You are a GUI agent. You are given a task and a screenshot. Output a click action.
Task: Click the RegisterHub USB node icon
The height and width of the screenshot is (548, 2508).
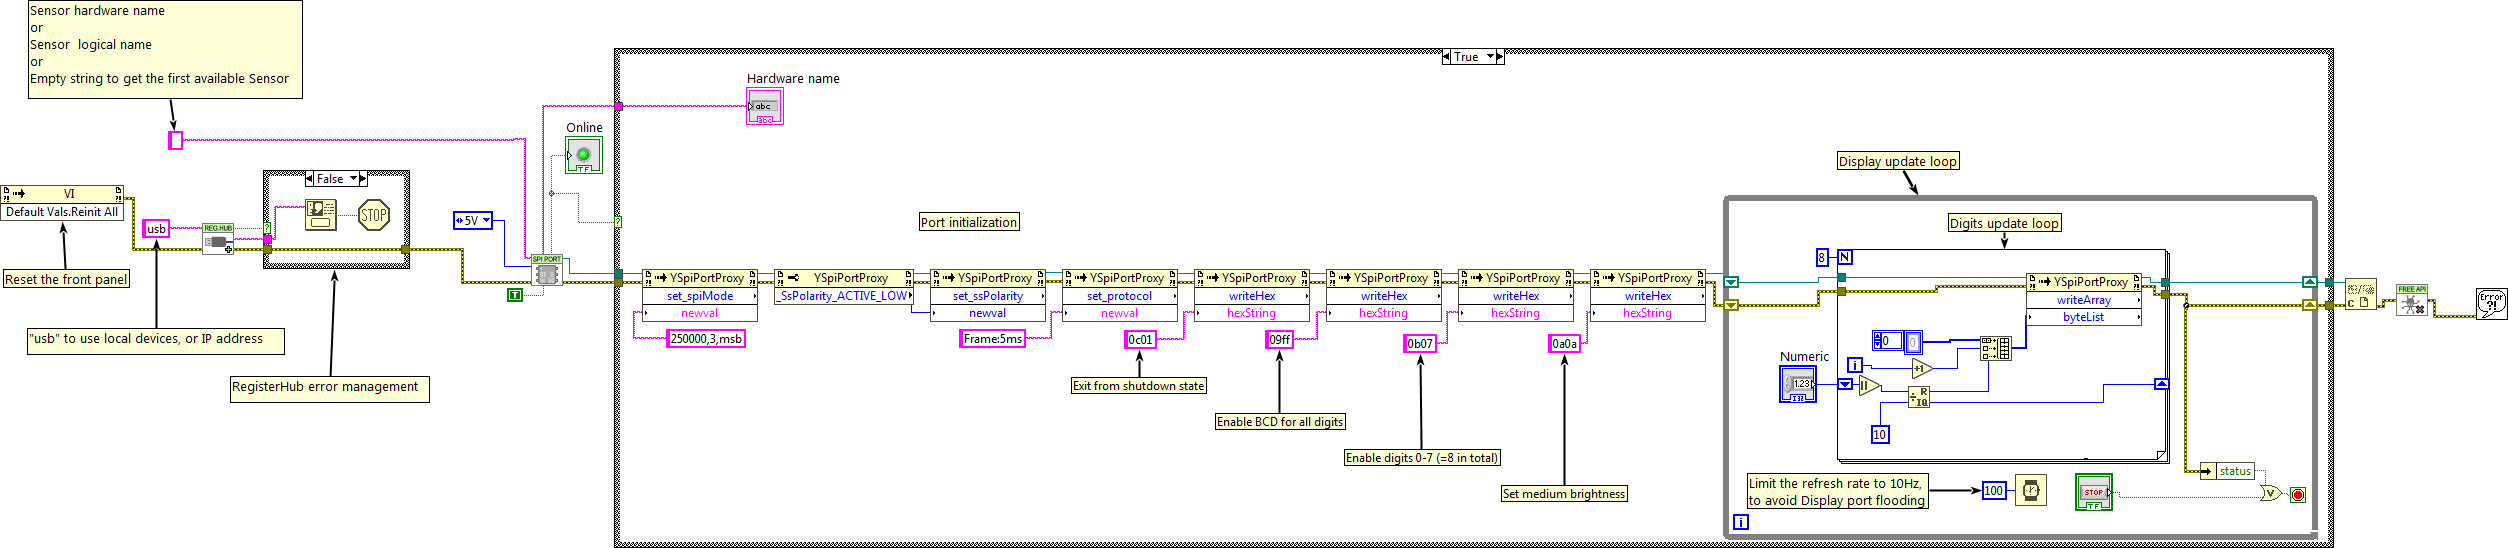coord(218,240)
